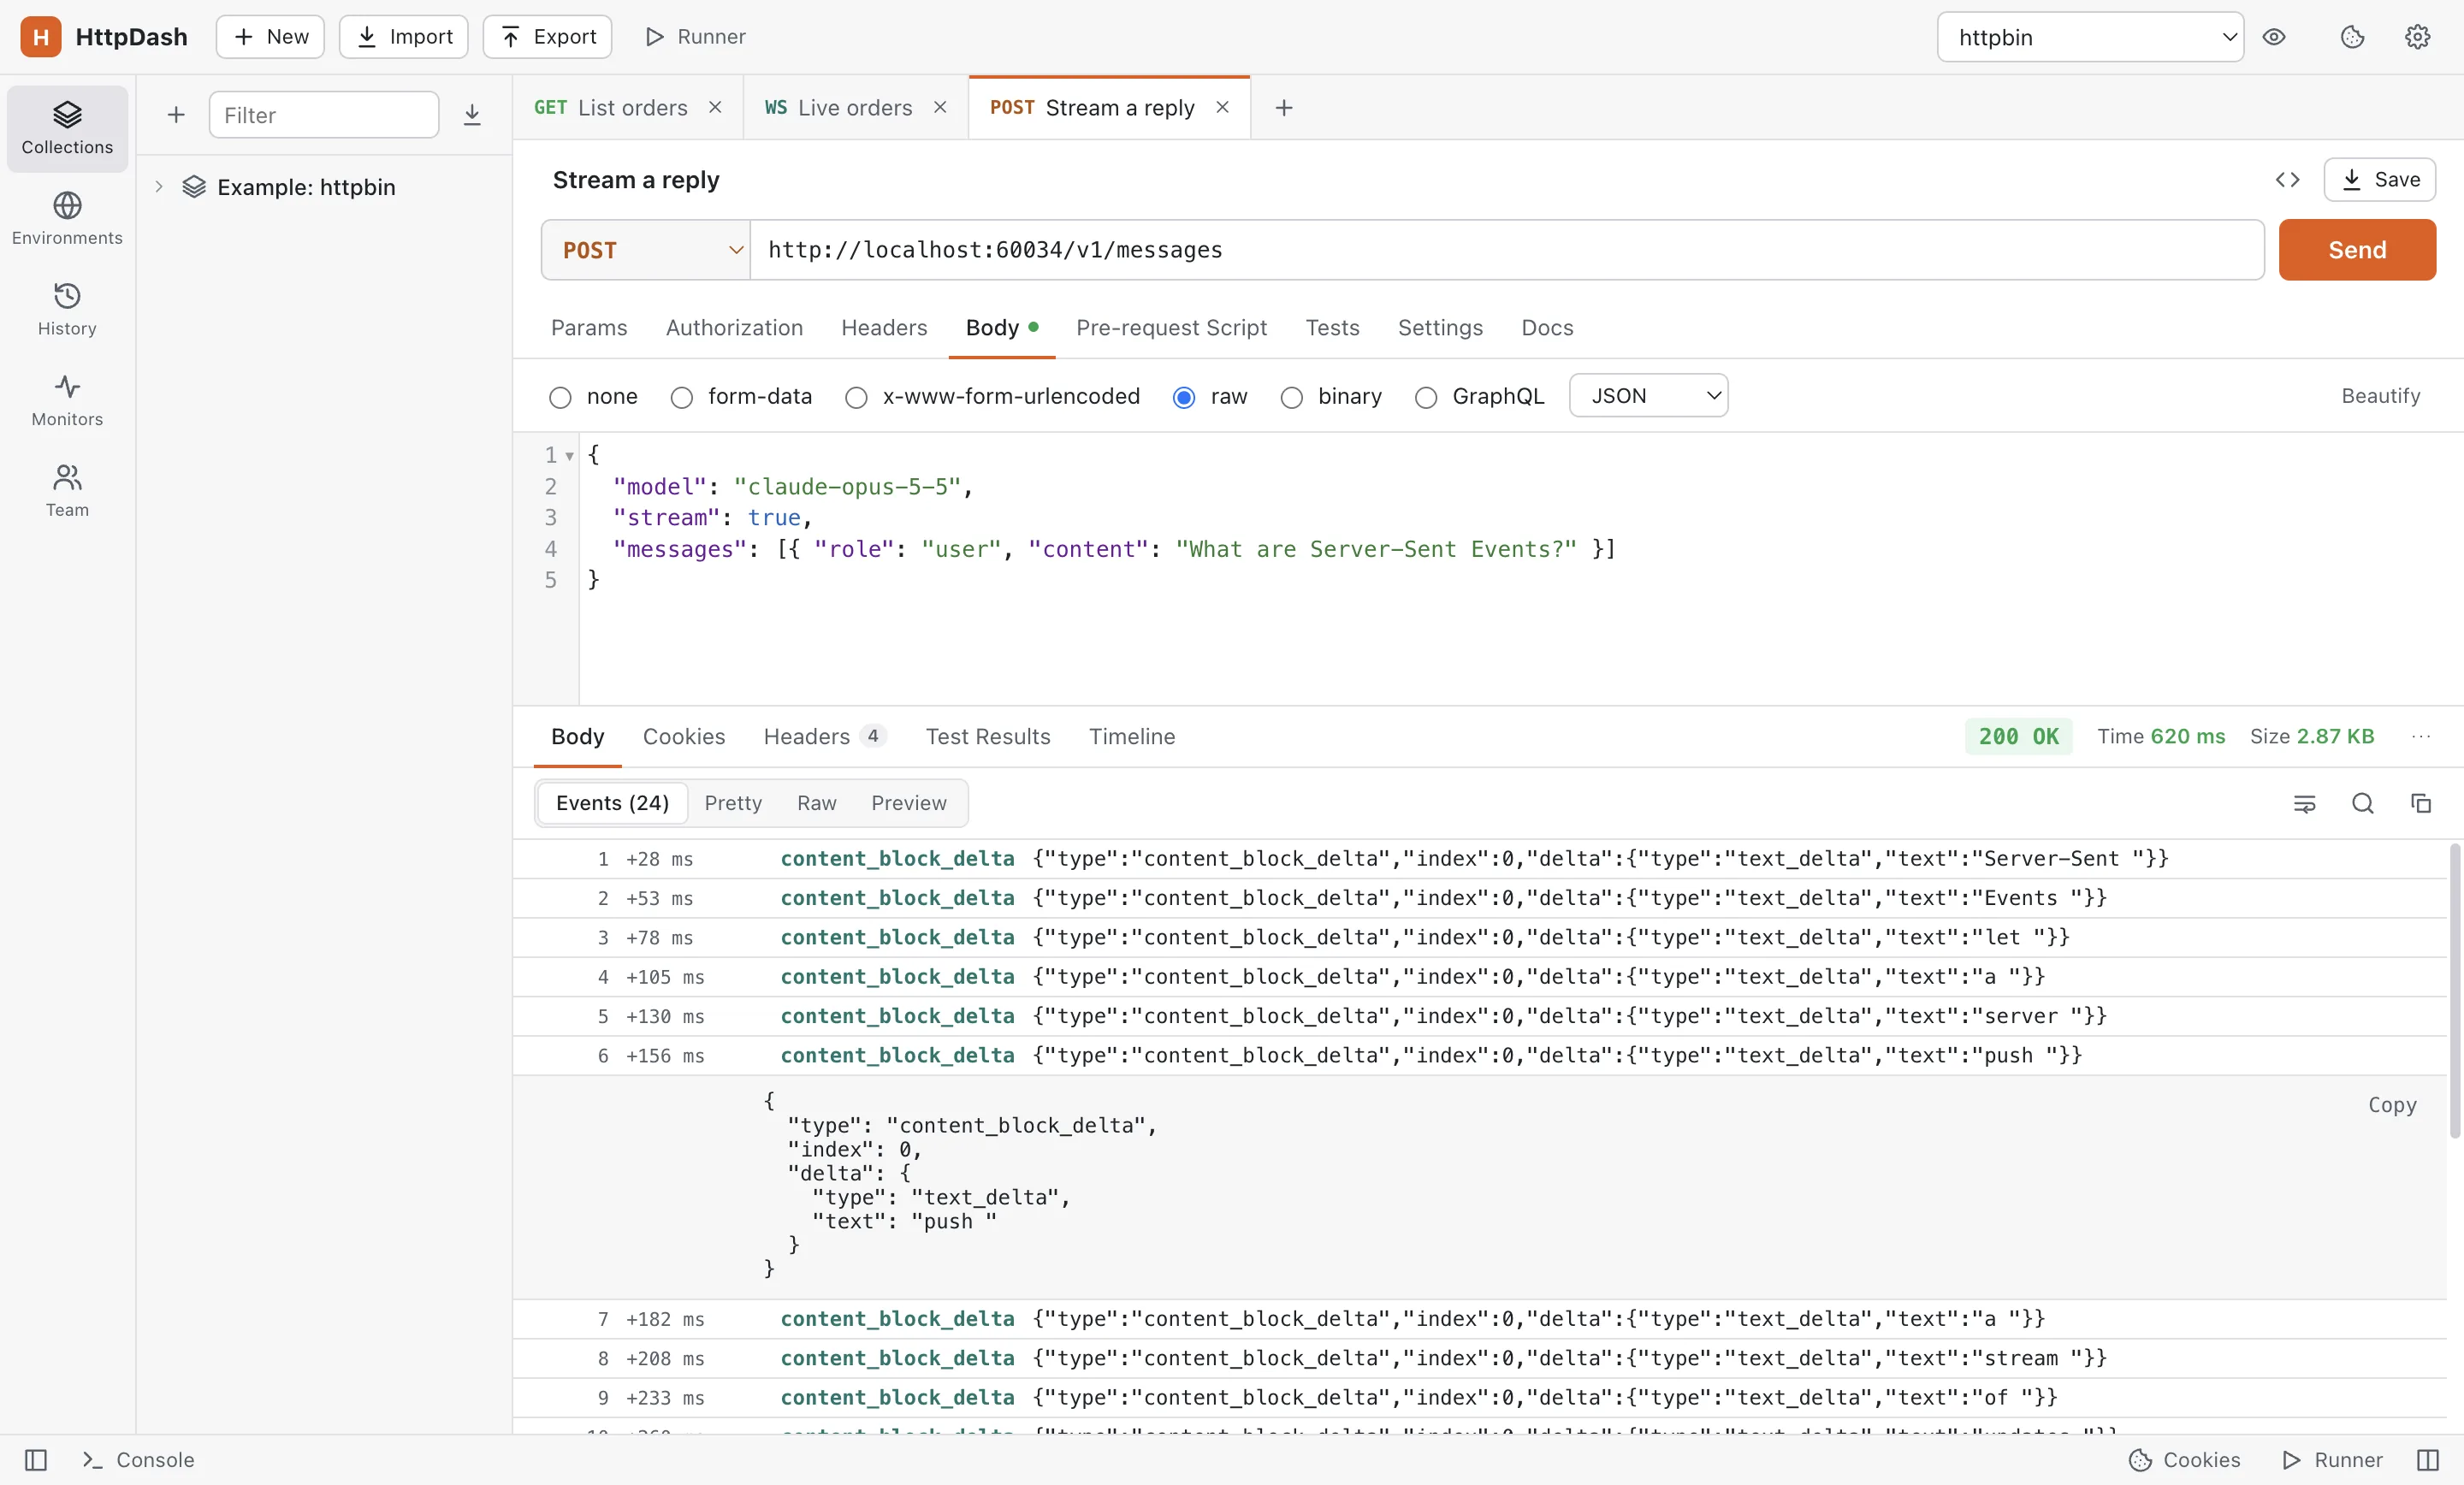
Task: Switch to the Pretty response view
Action: coord(733,803)
